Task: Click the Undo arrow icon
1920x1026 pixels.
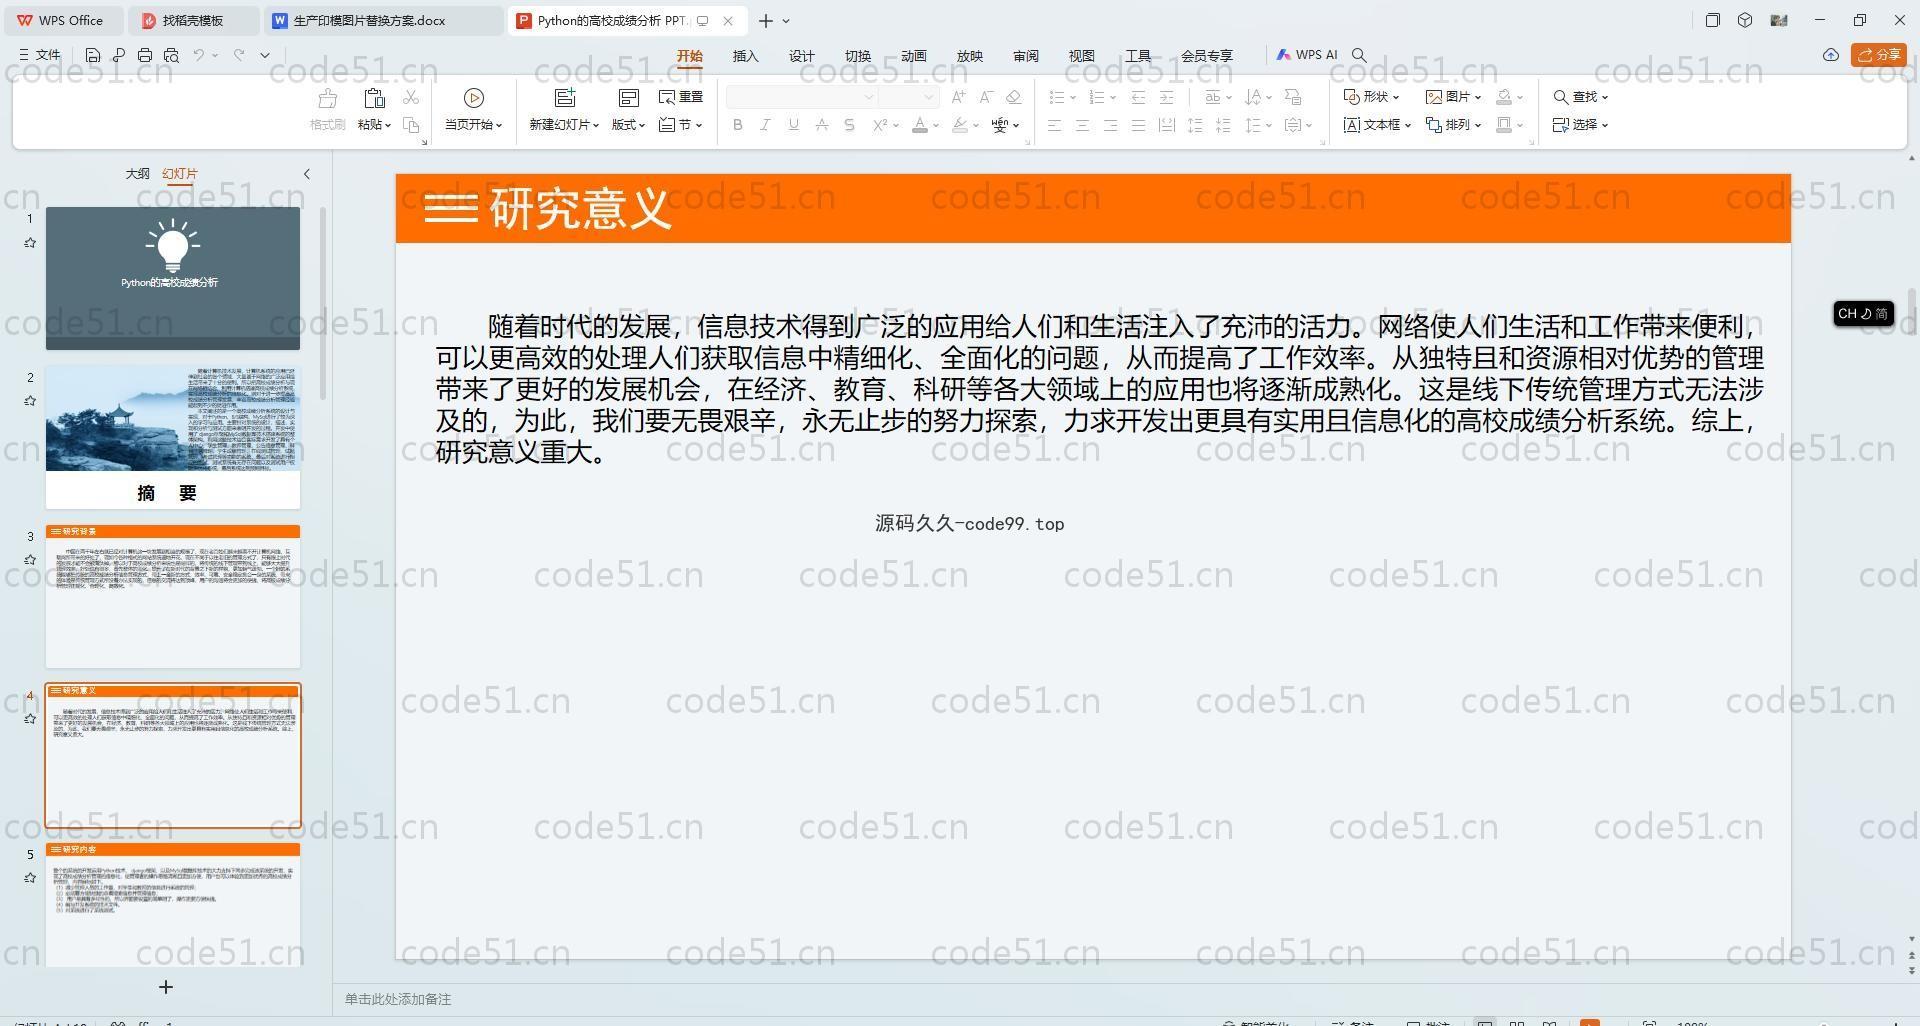Action: pos(199,55)
